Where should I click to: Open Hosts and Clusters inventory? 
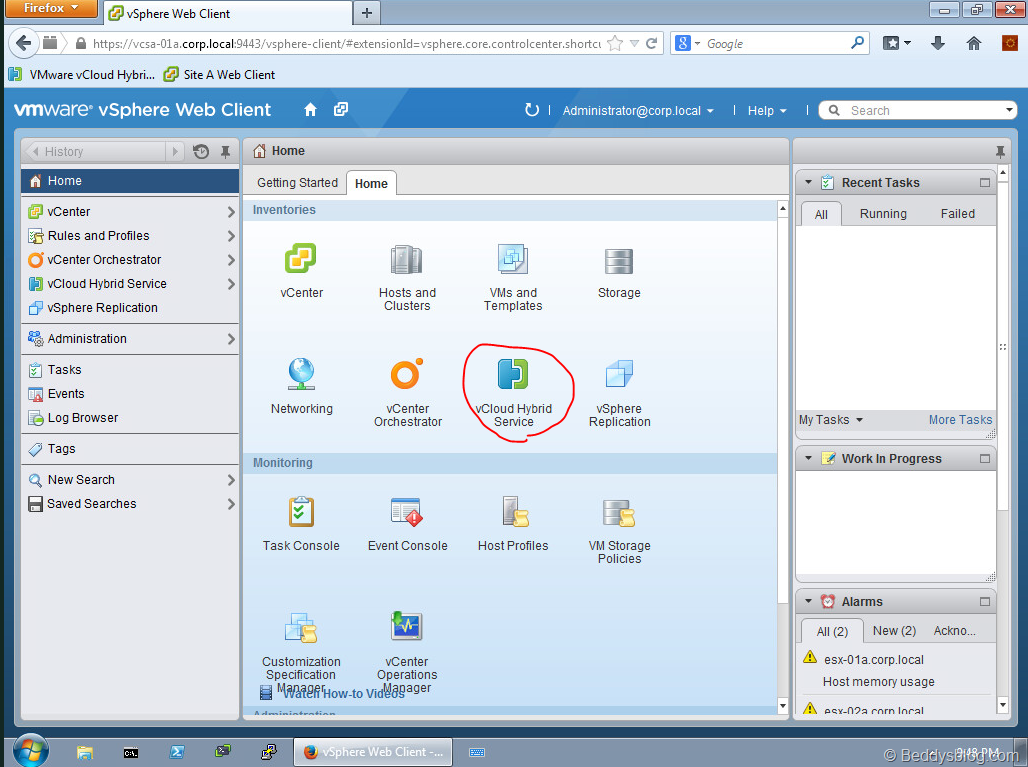(406, 260)
